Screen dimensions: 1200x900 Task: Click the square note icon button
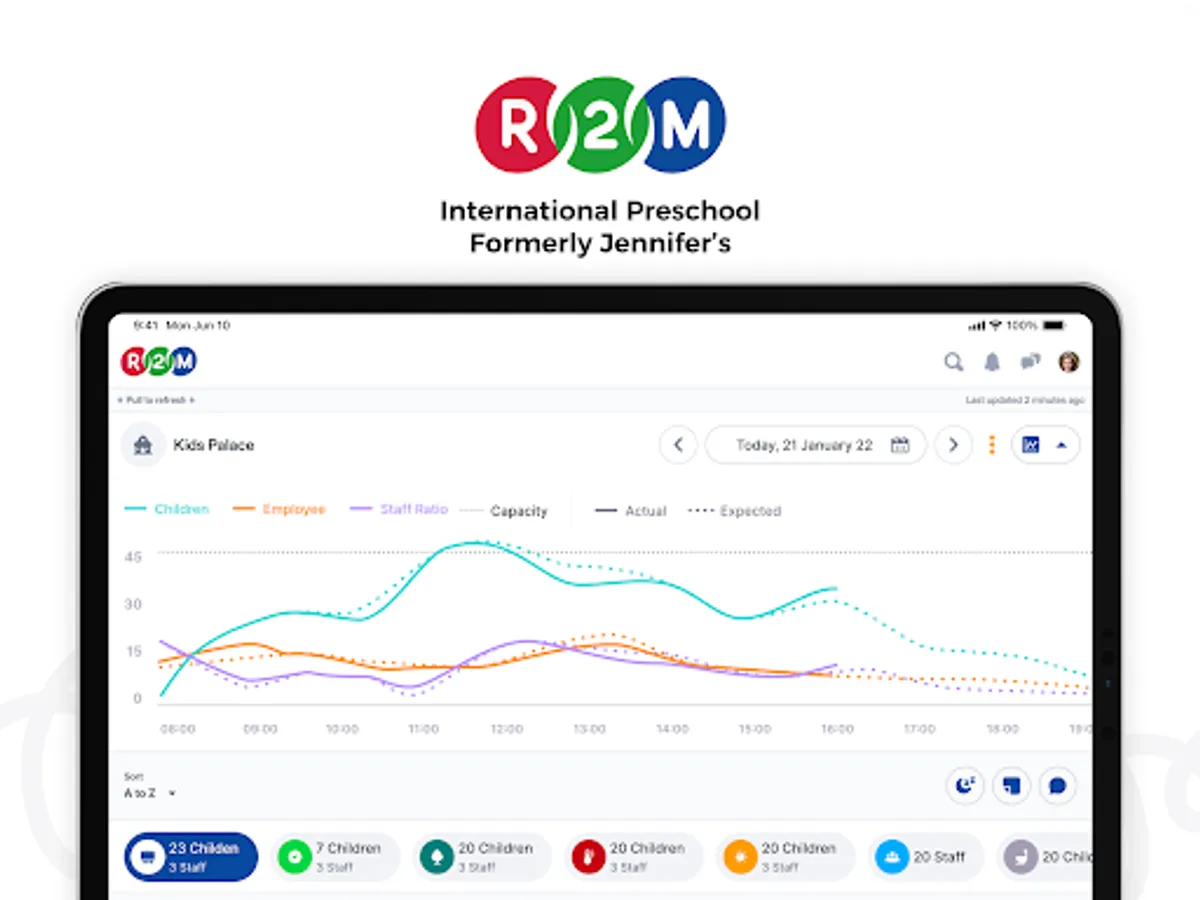(x=1011, y=786)
